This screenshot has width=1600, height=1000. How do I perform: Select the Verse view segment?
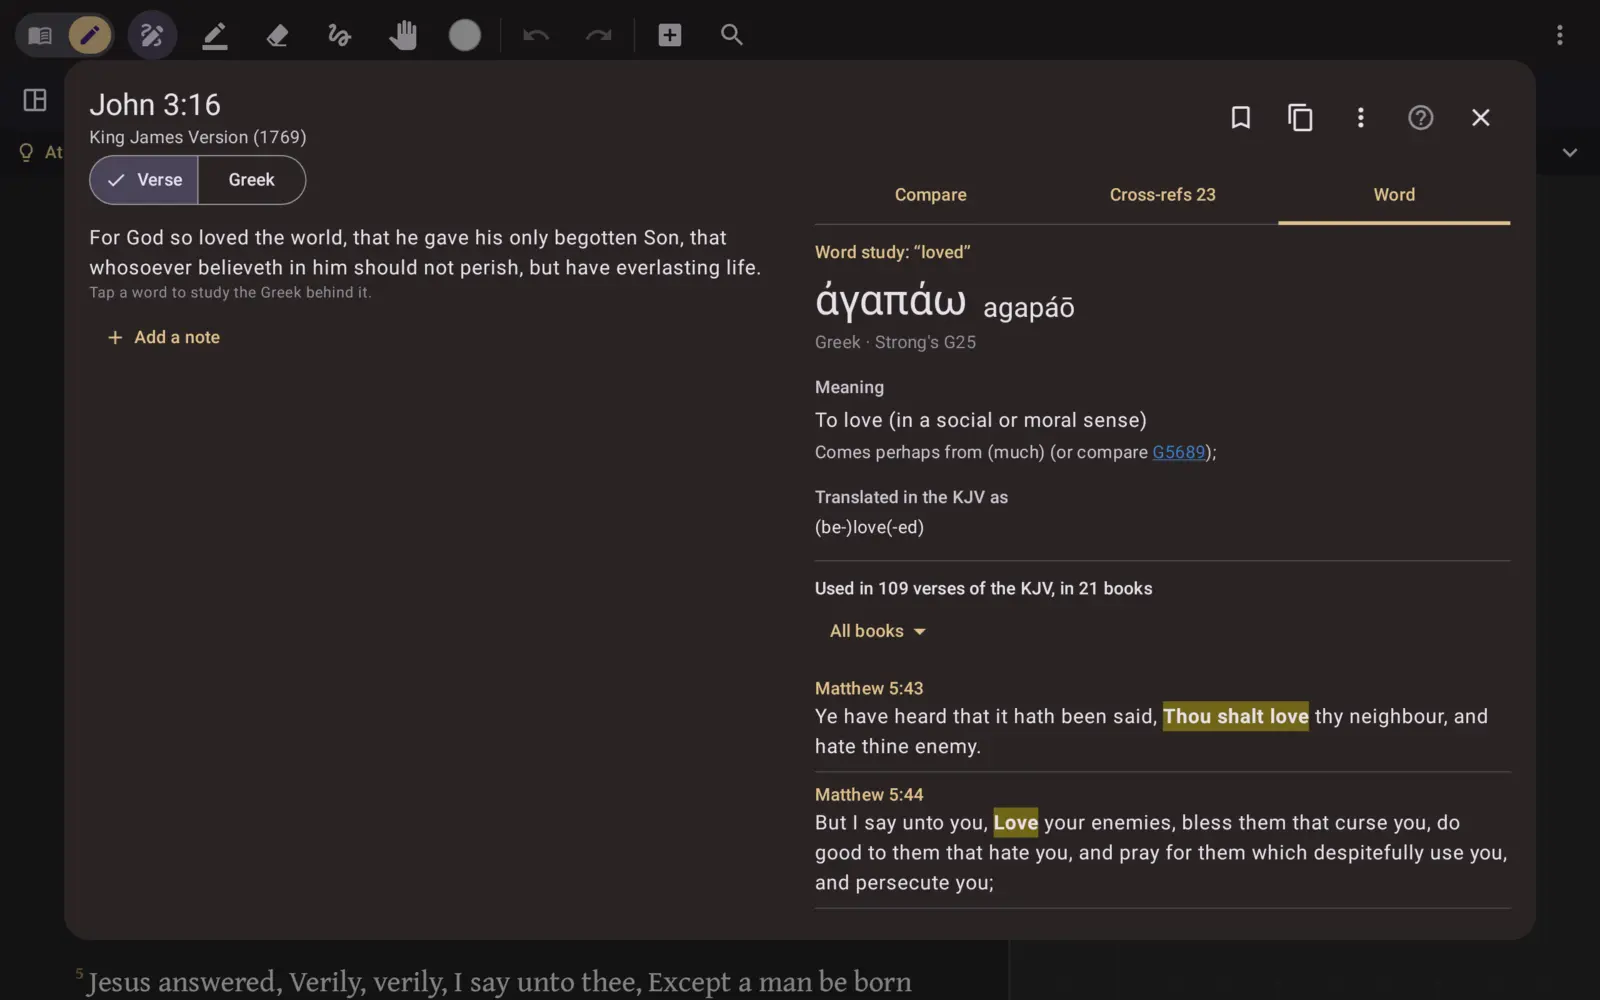coord(144,180)
